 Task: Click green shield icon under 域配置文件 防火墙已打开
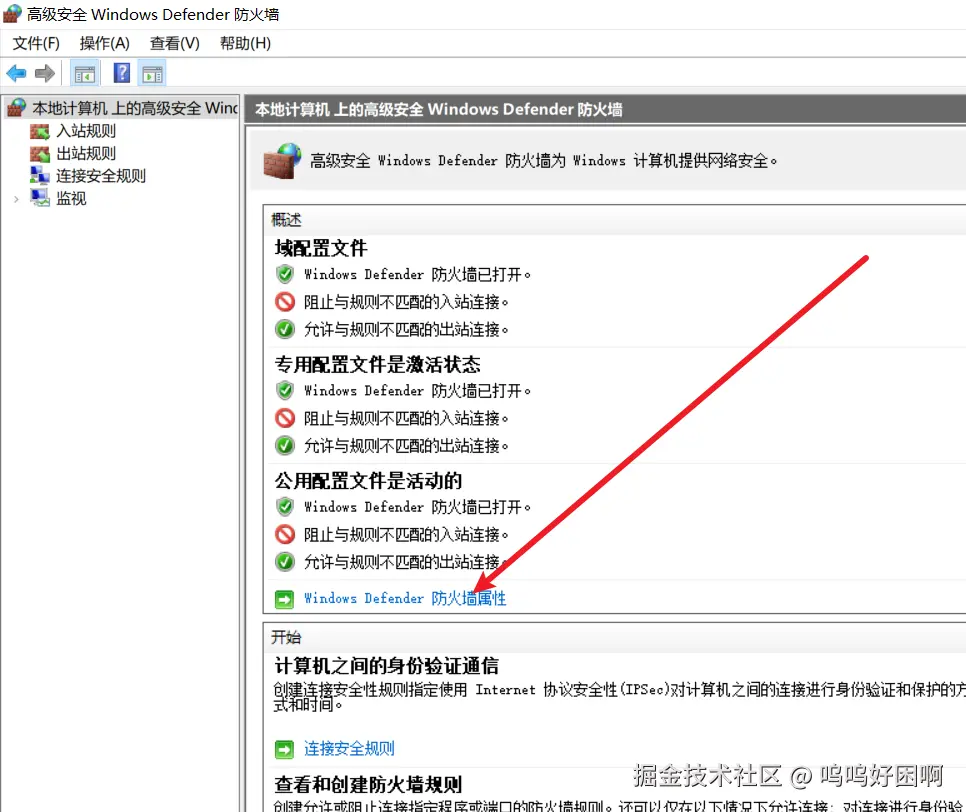click(285, 274)
